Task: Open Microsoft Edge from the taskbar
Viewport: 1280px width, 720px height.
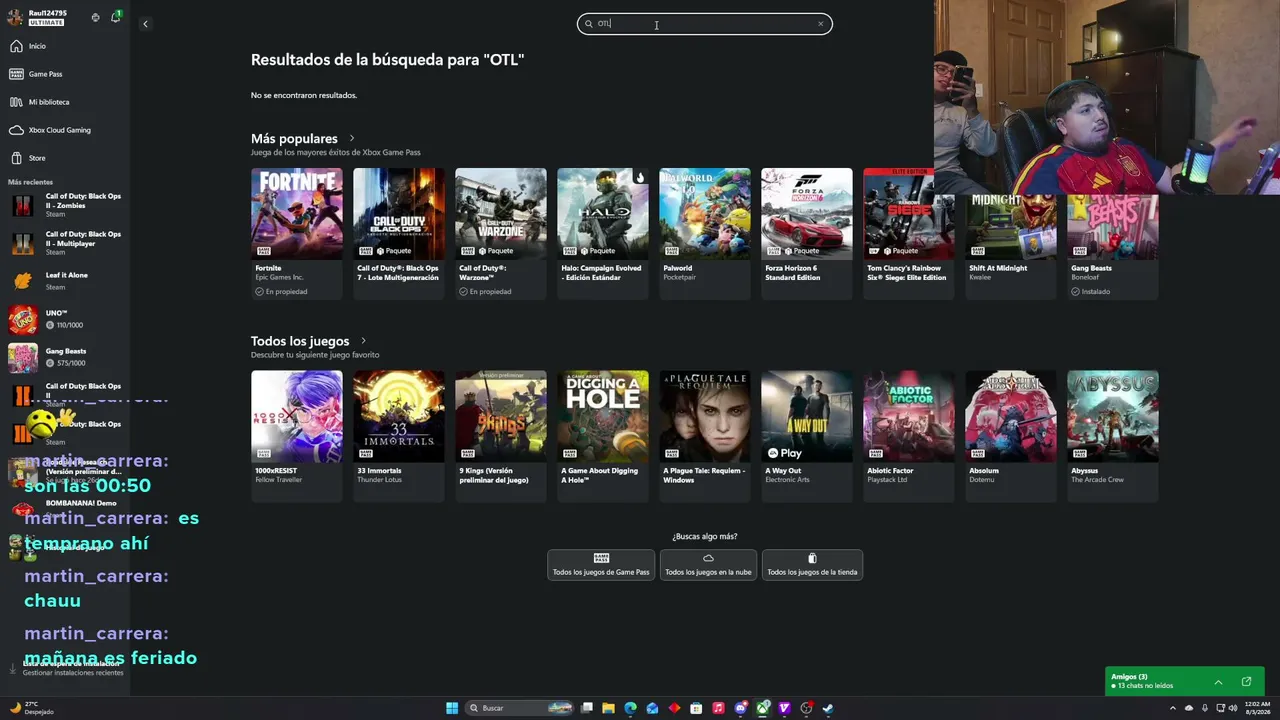Action: [x=631, y=708]
